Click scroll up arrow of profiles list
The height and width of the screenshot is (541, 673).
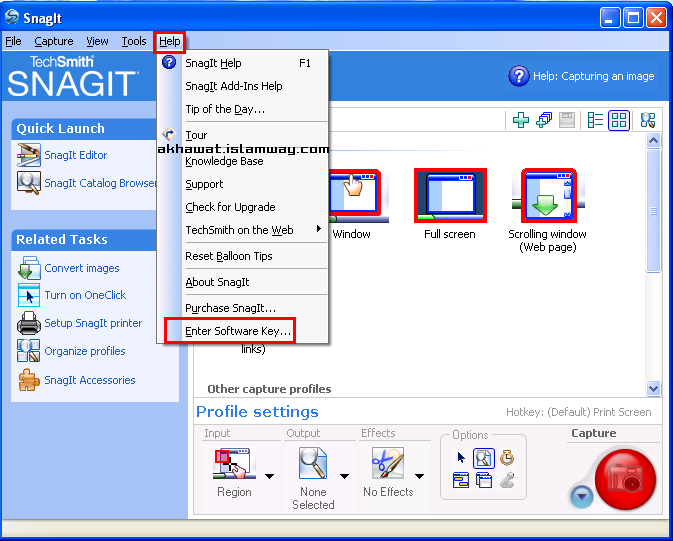click(653, 140)
